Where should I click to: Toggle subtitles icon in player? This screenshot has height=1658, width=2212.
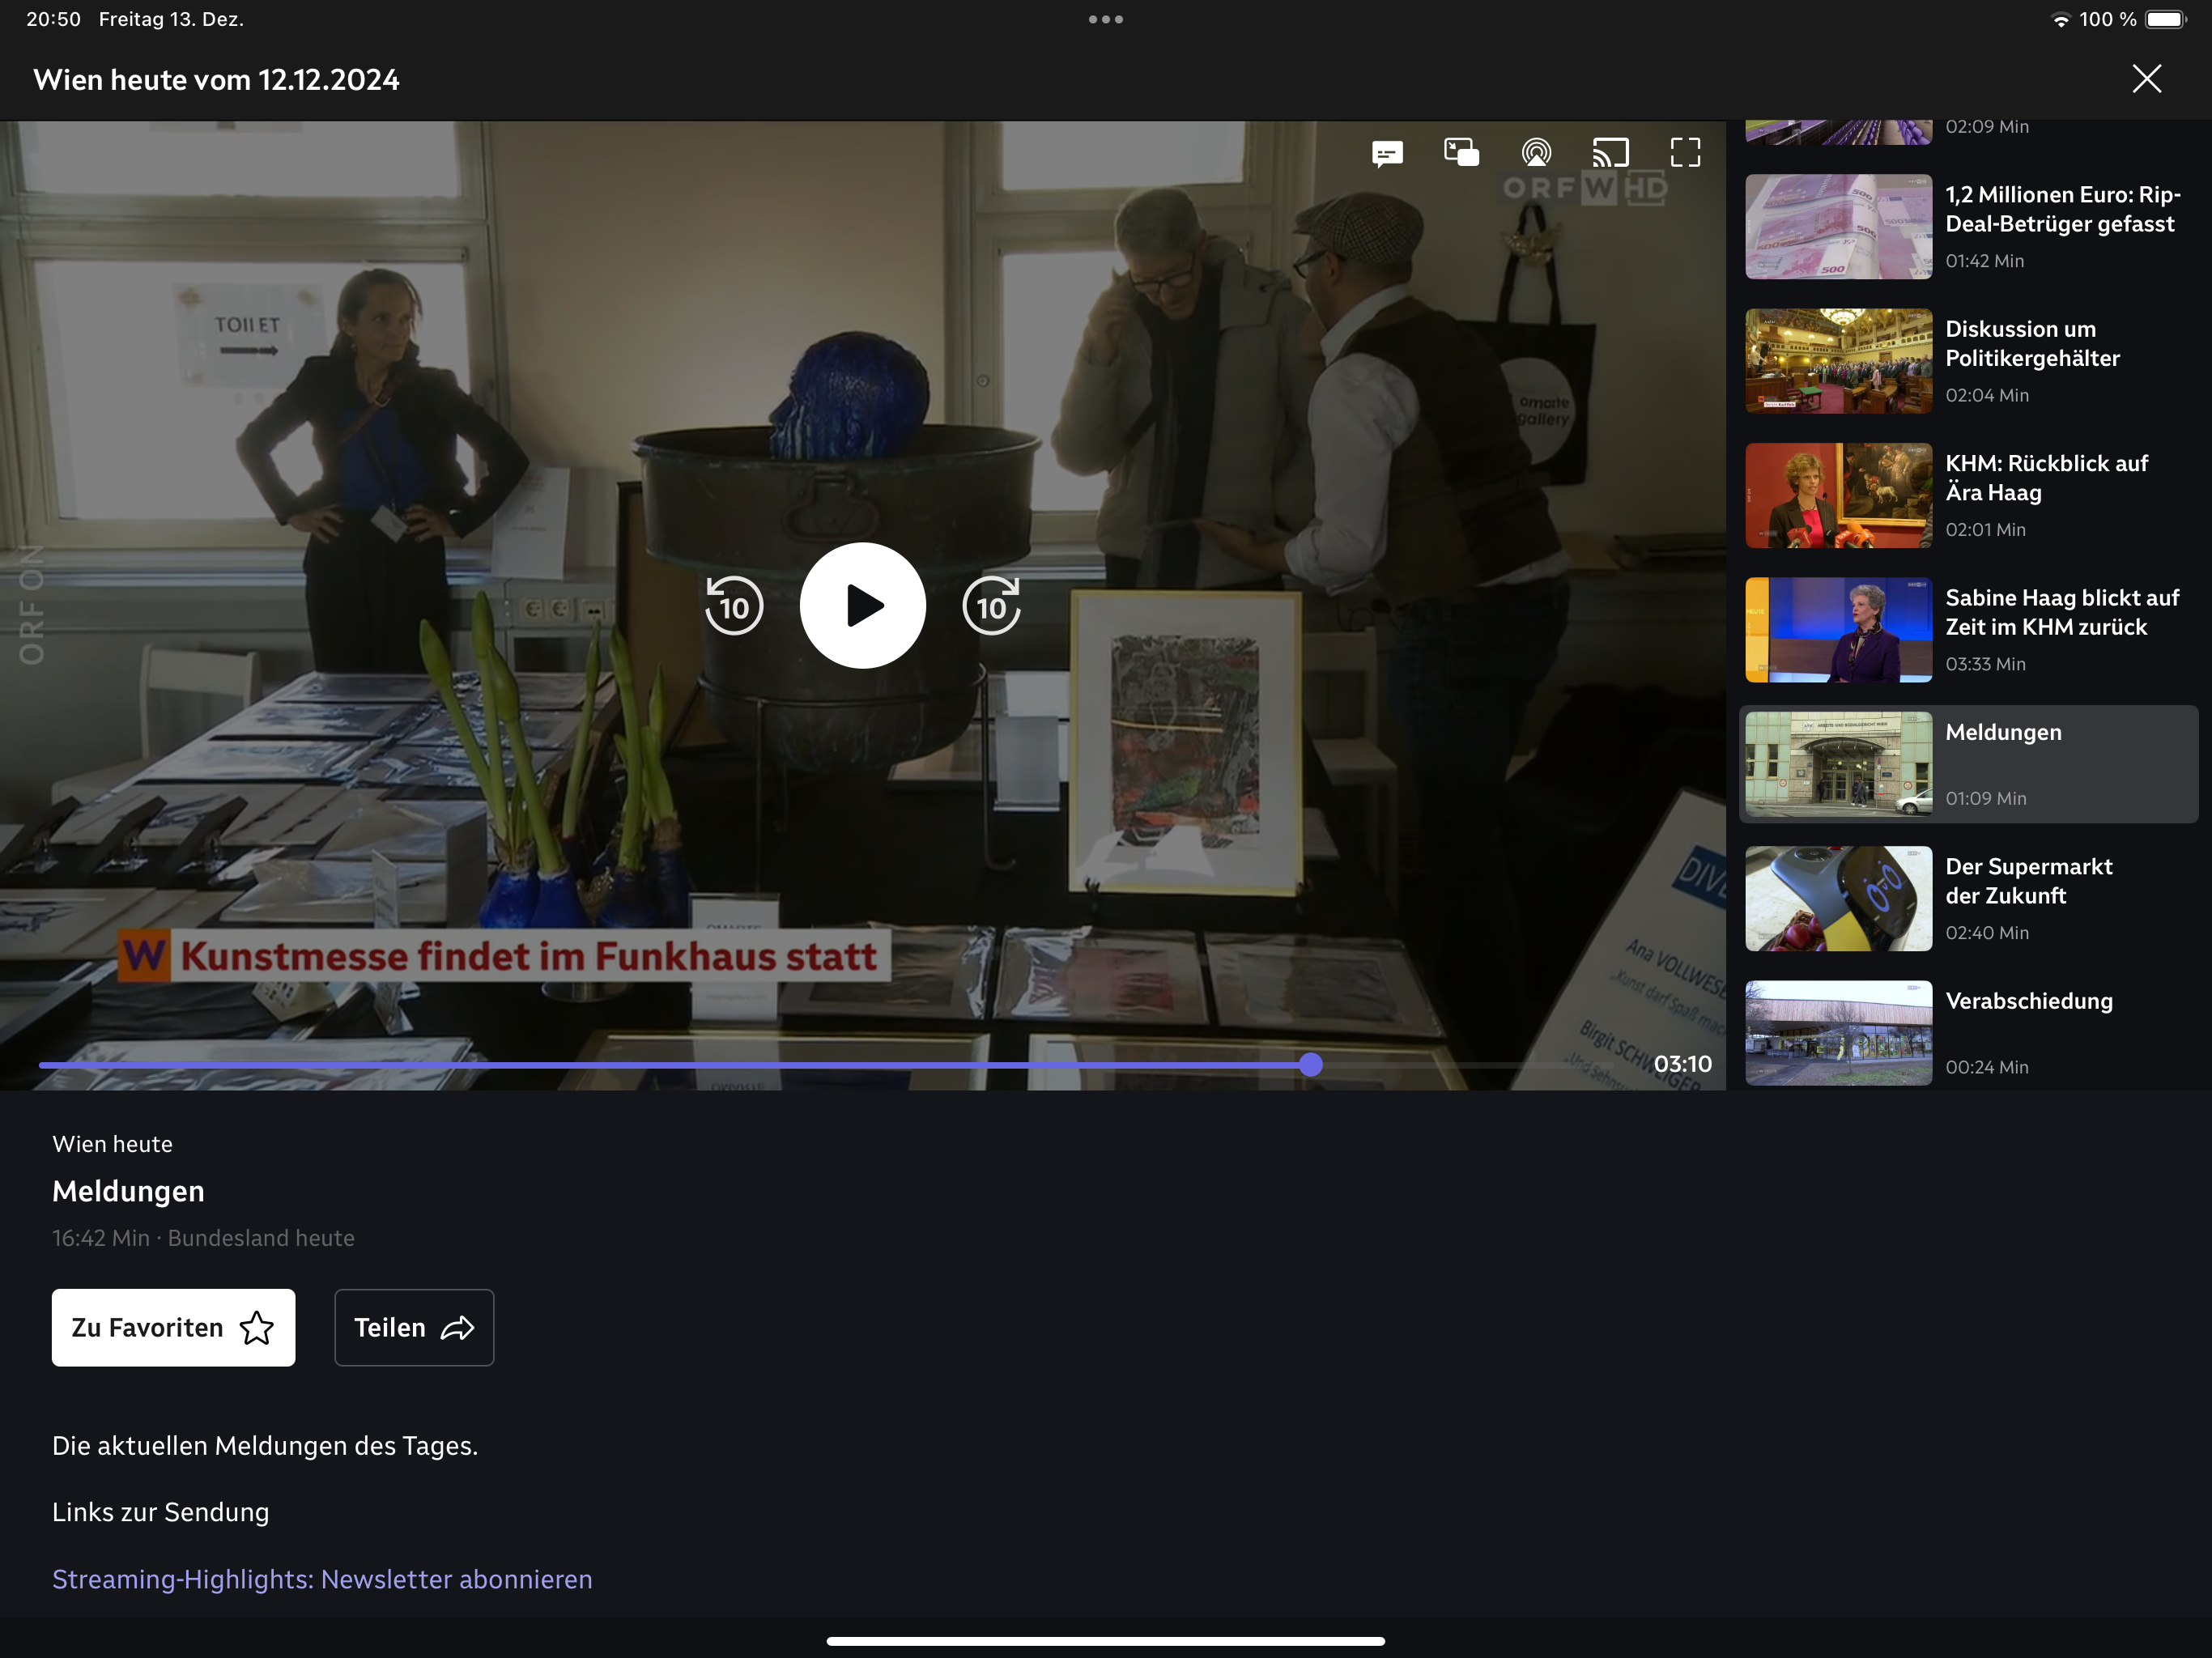pyautogui.click(x=1387, y=153)
